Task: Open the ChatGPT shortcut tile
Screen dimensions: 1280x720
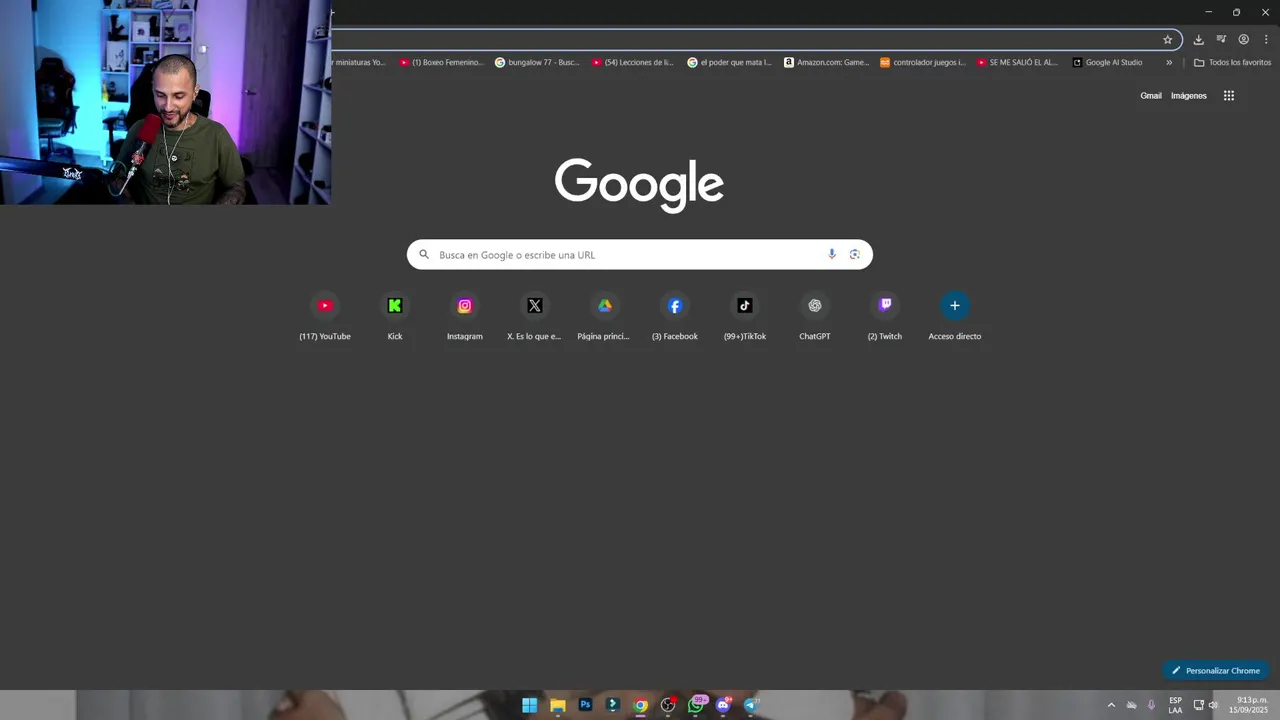Action: point(815,318)
